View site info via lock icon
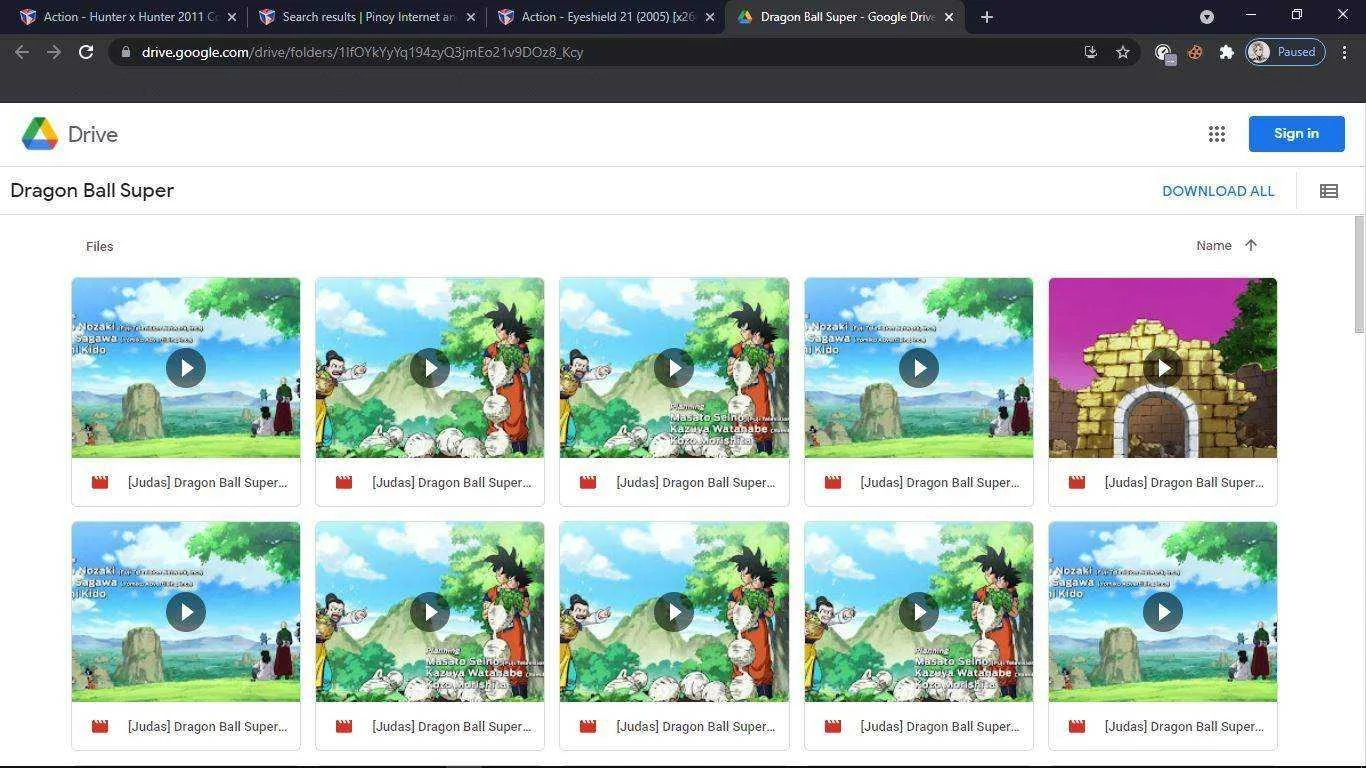 124,52
